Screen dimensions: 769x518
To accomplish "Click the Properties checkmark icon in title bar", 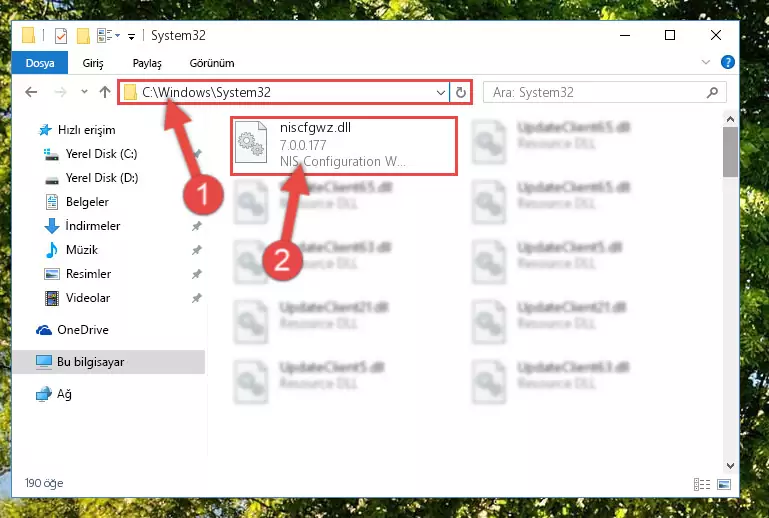I will [x=61, y=36].
